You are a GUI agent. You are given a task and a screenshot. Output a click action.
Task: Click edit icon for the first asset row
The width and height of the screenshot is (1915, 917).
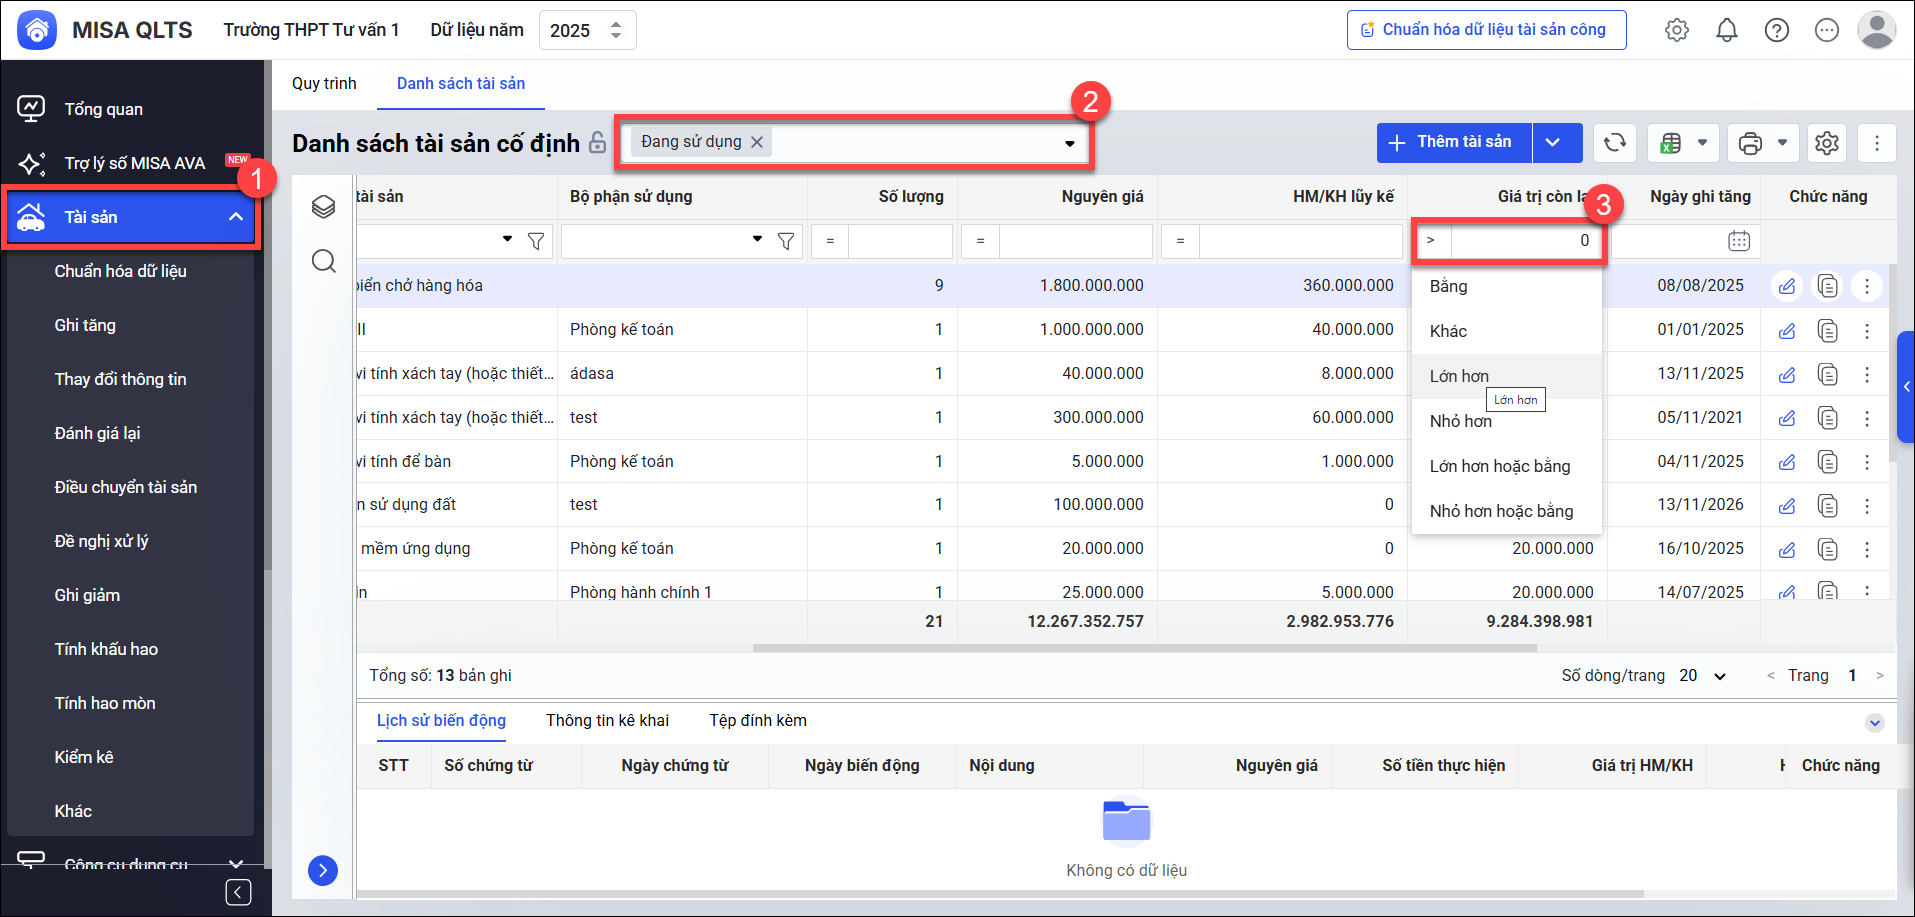1786,286
